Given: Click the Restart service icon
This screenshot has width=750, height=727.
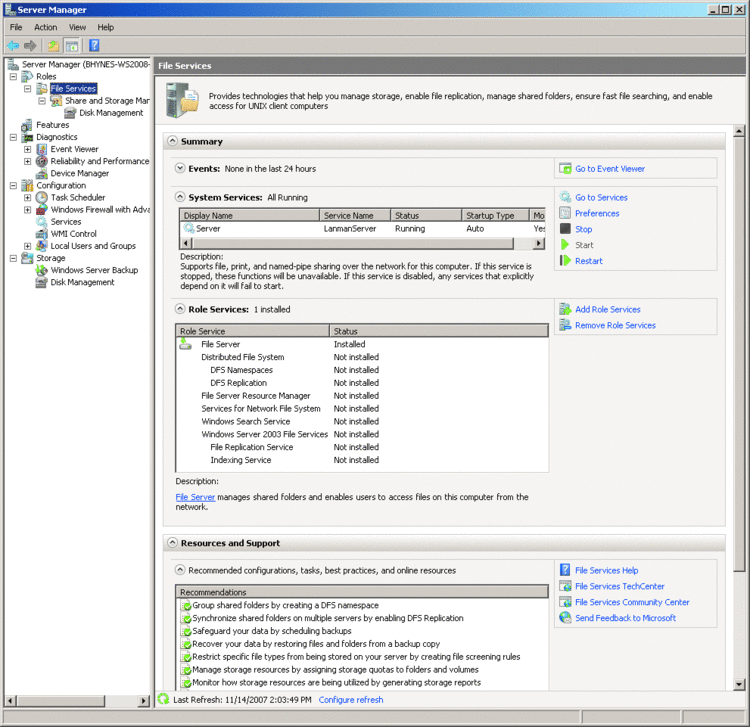Looking at the screenshot, I should tap(566, 261).
